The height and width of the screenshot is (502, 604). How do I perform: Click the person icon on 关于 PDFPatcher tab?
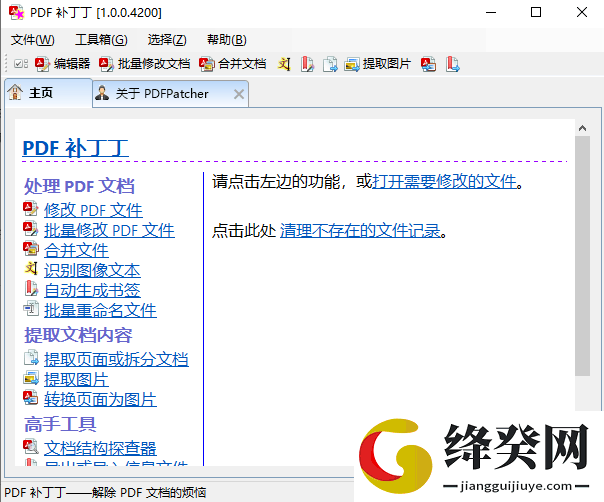click(102, 93)
